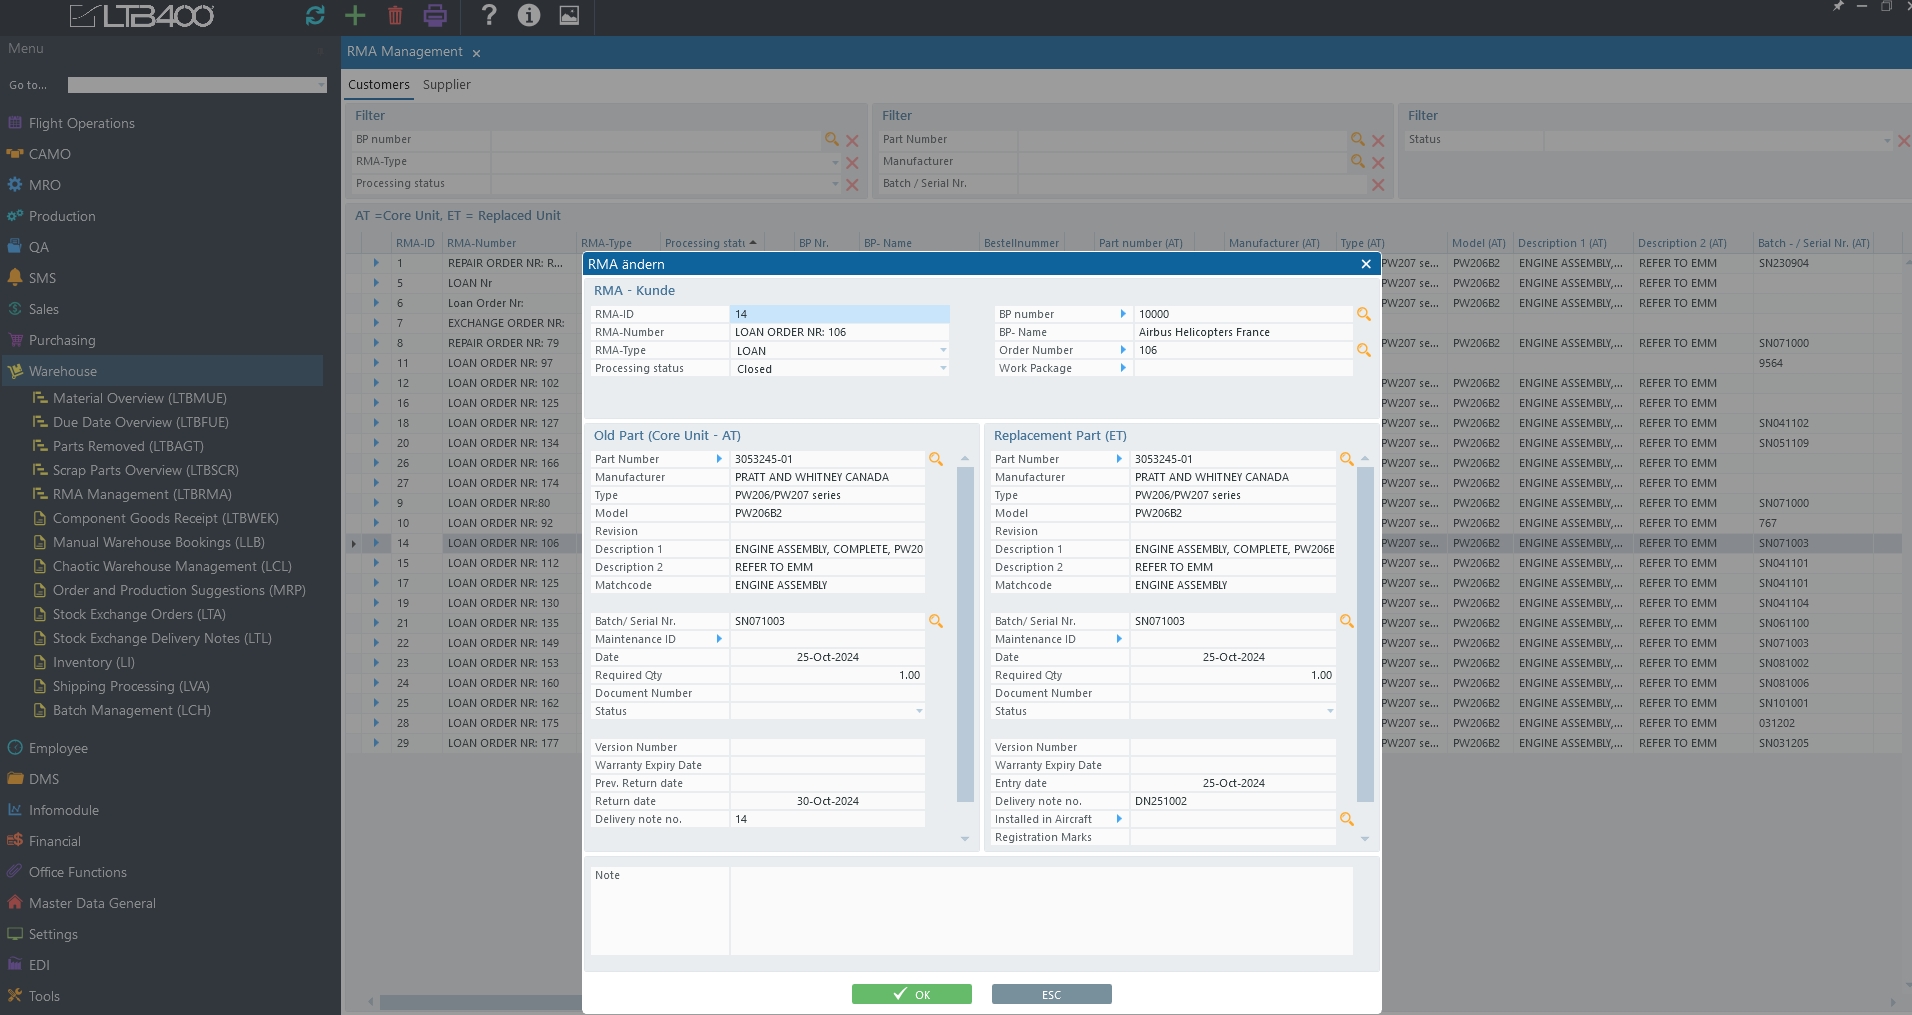1912x1015 pixels.
Task: Search Order Number with magnifier icon
Action: [1363, 350]
